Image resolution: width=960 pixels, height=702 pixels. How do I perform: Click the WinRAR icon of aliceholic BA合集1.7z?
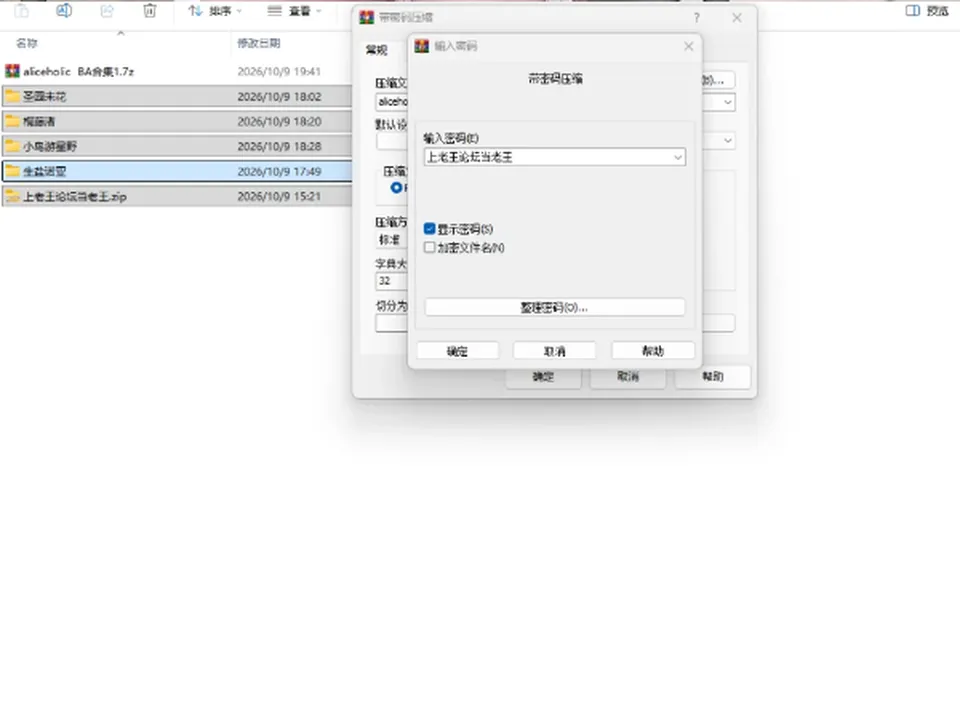12,72
